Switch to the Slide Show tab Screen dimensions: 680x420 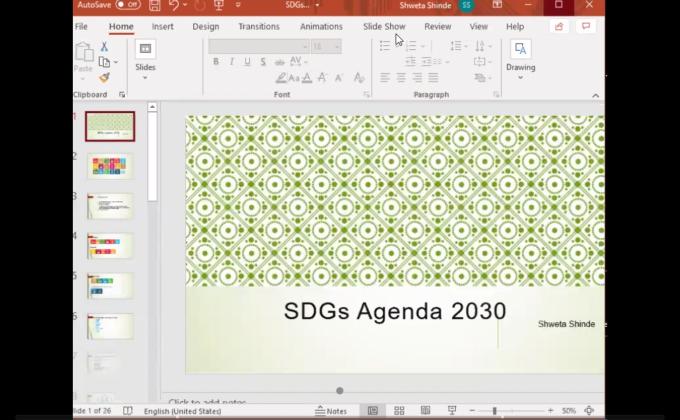click(384, 26)
